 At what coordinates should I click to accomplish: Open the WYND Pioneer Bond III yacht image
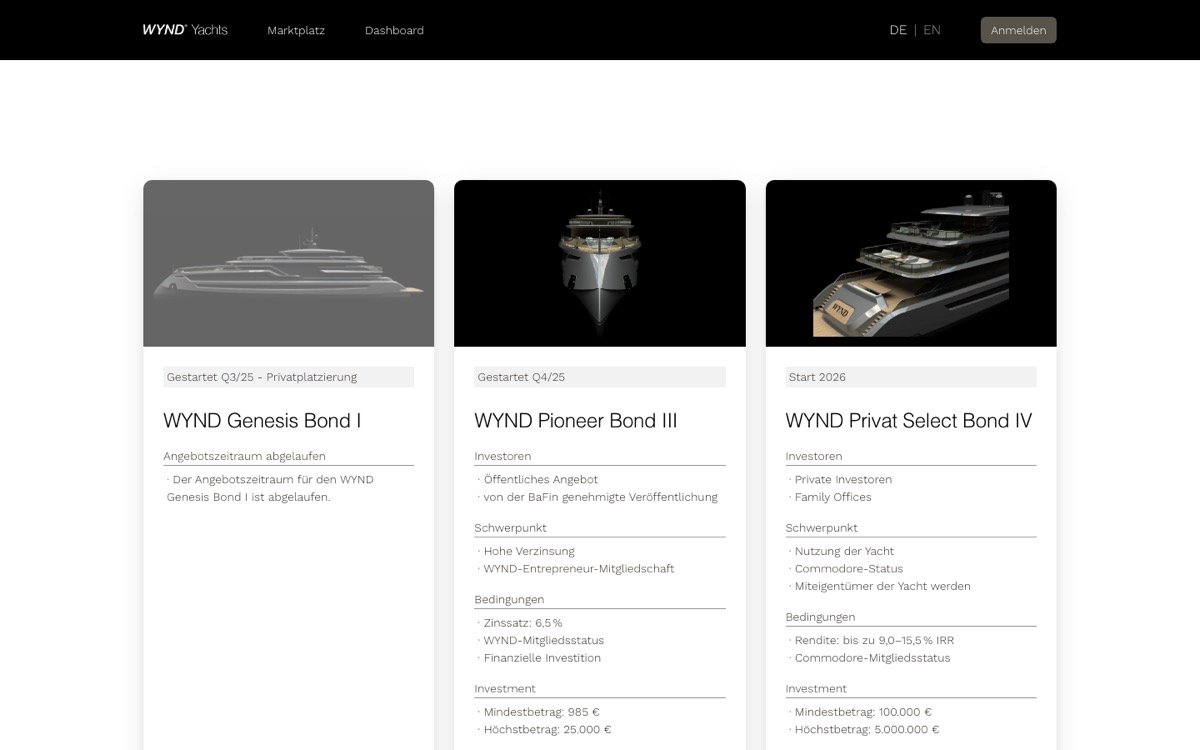point(600,263)
